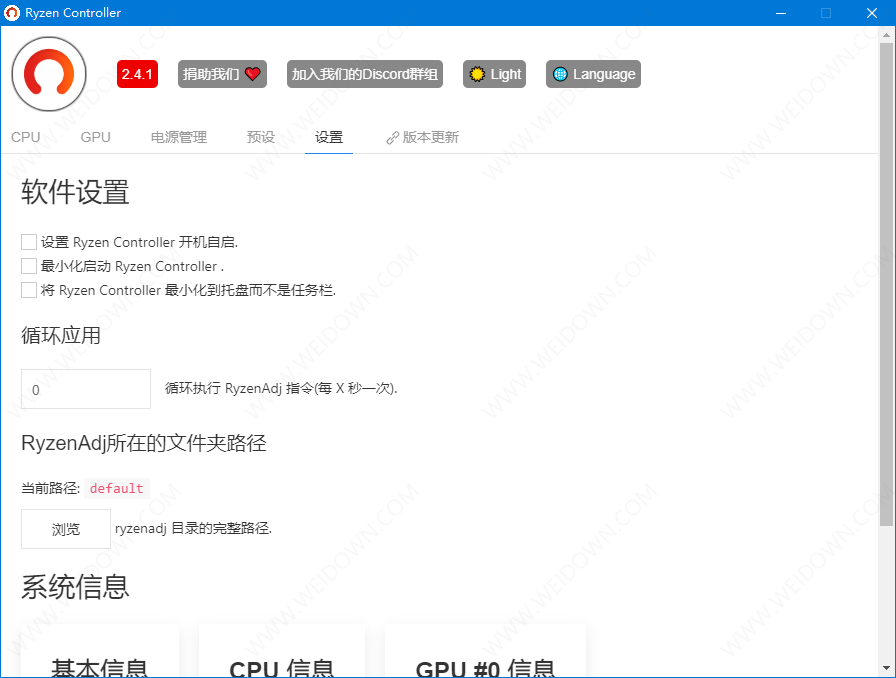This screenshot has width=896, height=678.
Task: Switch to the CPU tab
Action: [x=26, y=137]
